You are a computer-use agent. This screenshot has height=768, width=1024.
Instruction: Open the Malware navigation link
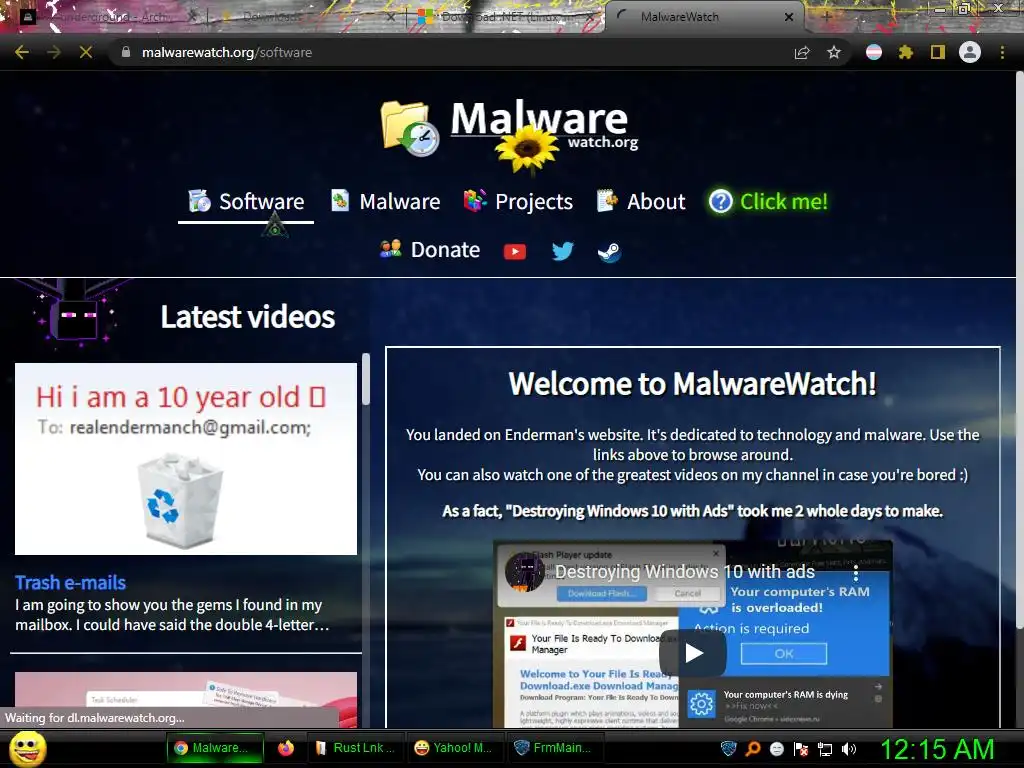(385, 201)
